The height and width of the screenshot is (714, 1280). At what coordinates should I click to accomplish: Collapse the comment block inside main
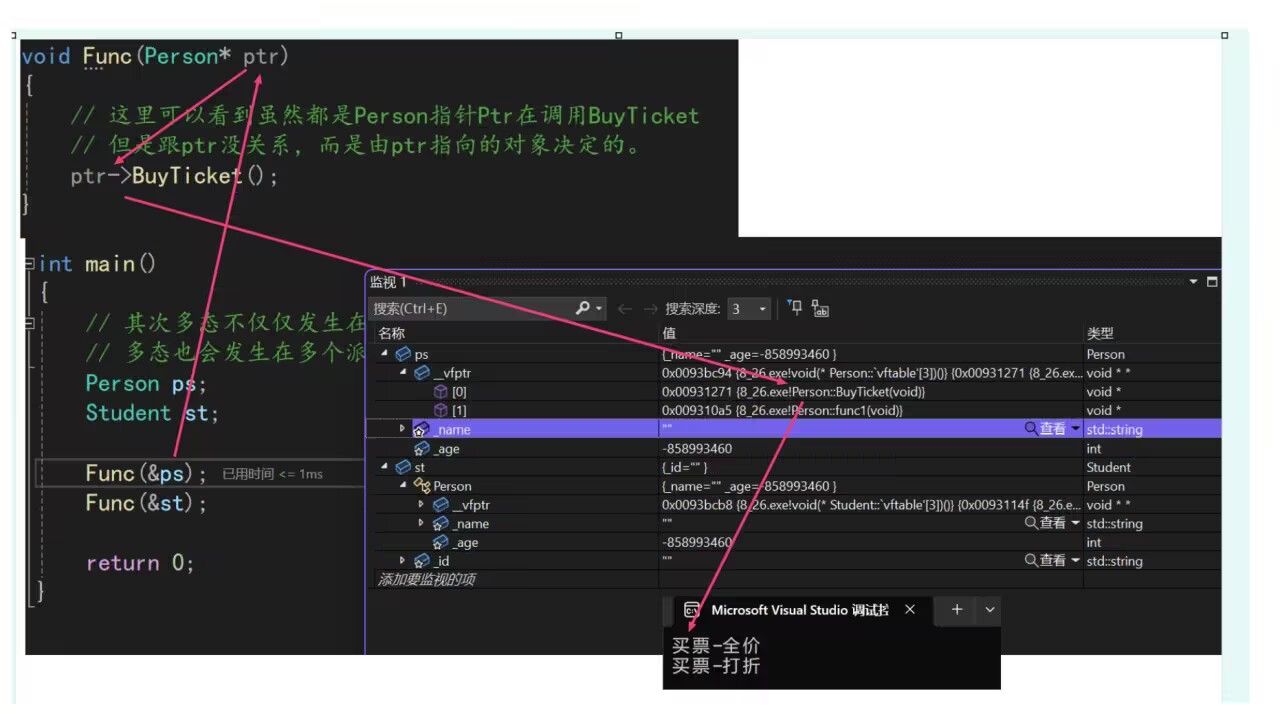pyautogui.click(x=30, y=323)
